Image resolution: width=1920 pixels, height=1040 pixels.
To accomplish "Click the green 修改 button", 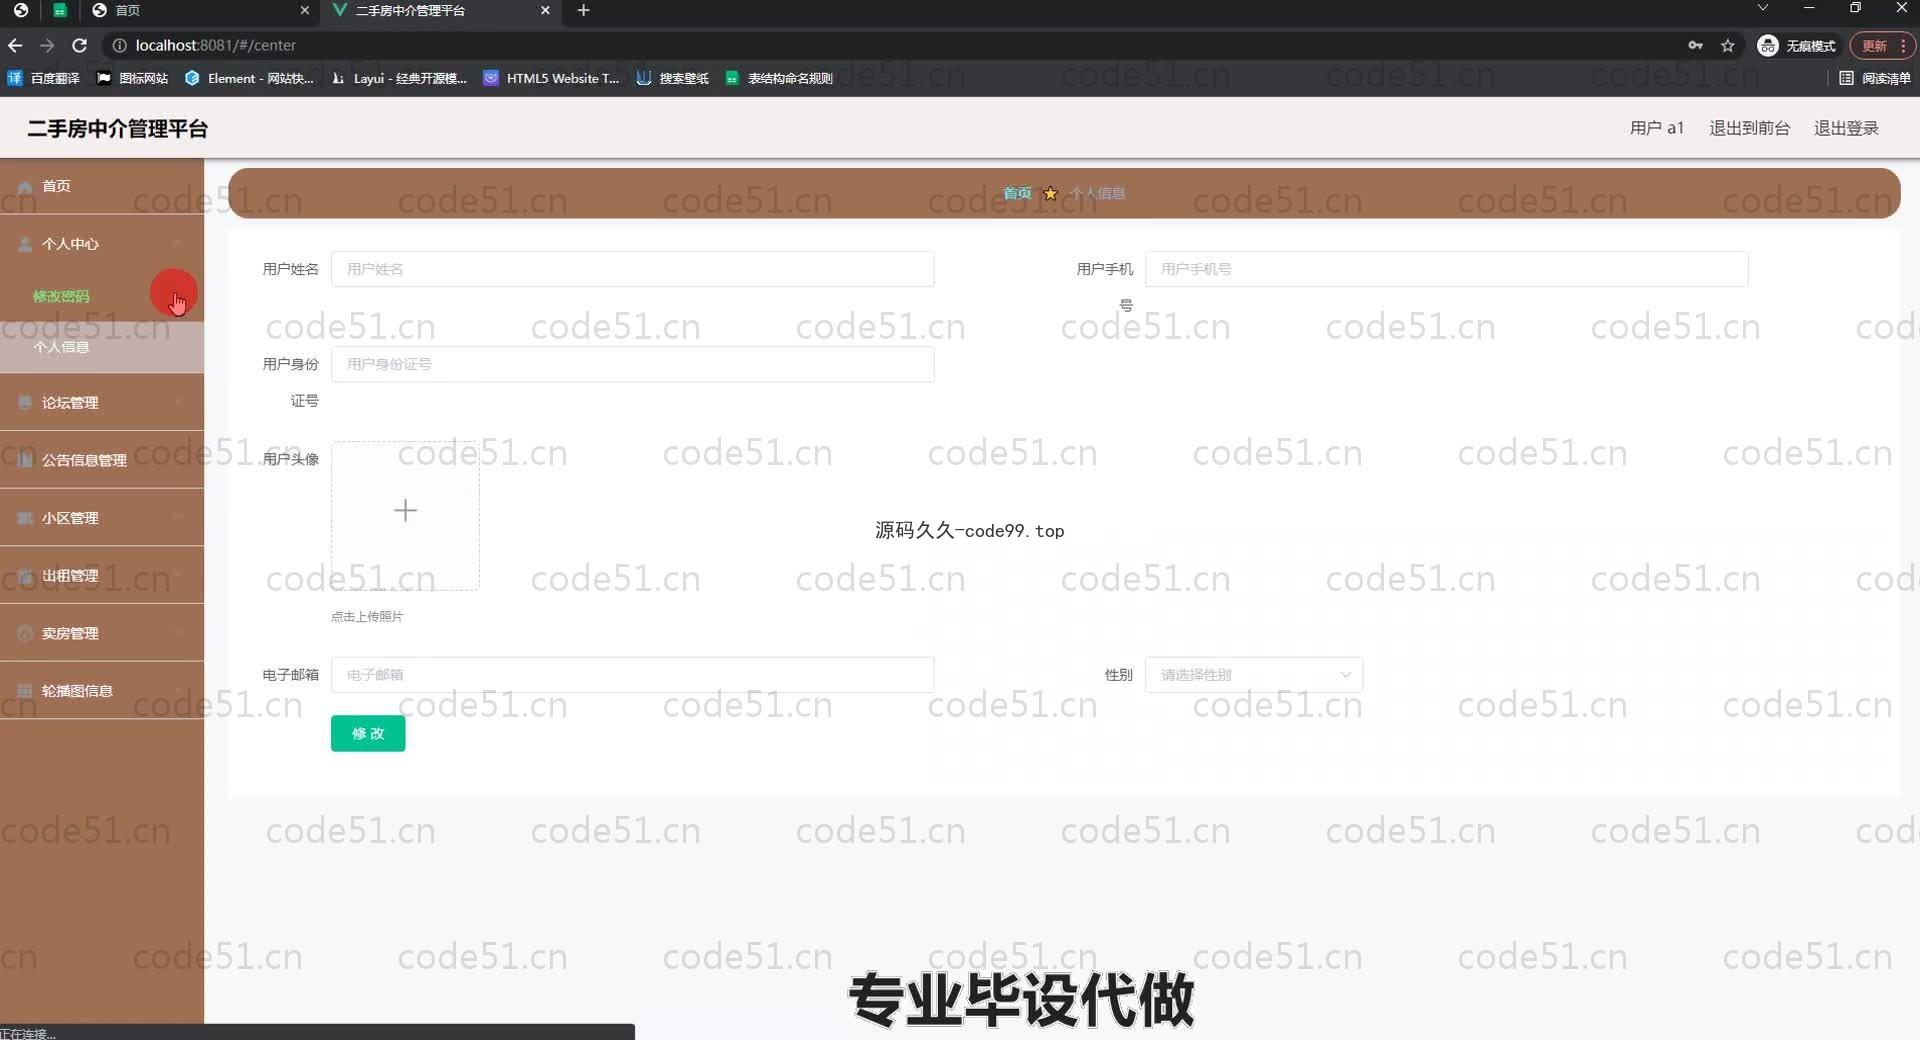I will point(368,733).
